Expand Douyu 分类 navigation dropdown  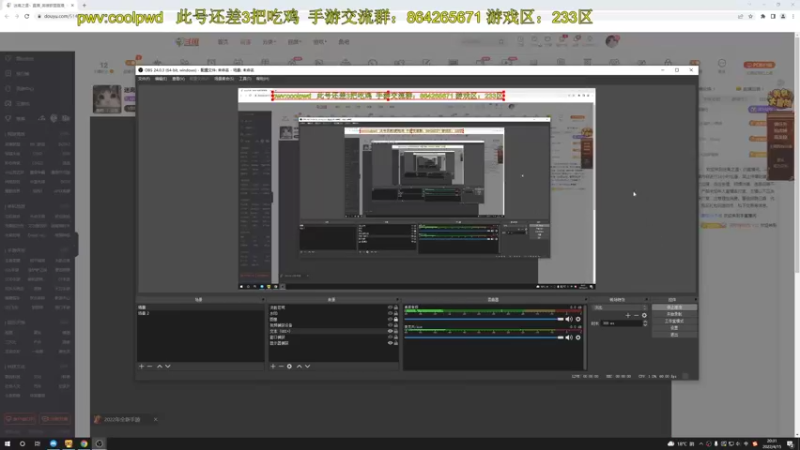269,42
